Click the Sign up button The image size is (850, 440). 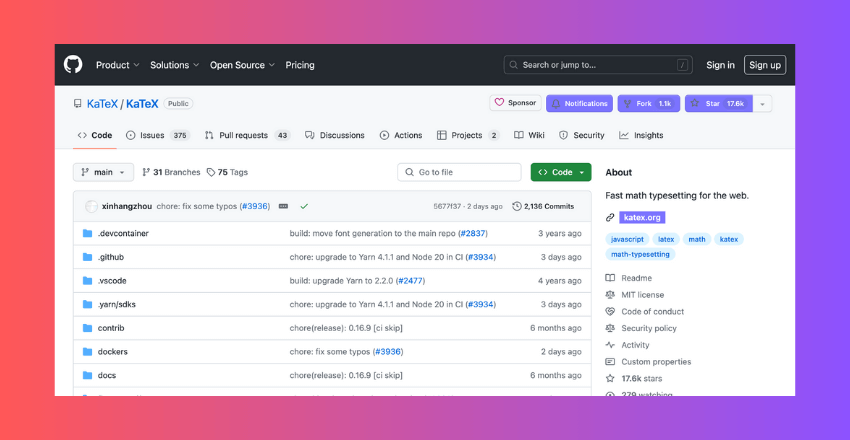765,65
